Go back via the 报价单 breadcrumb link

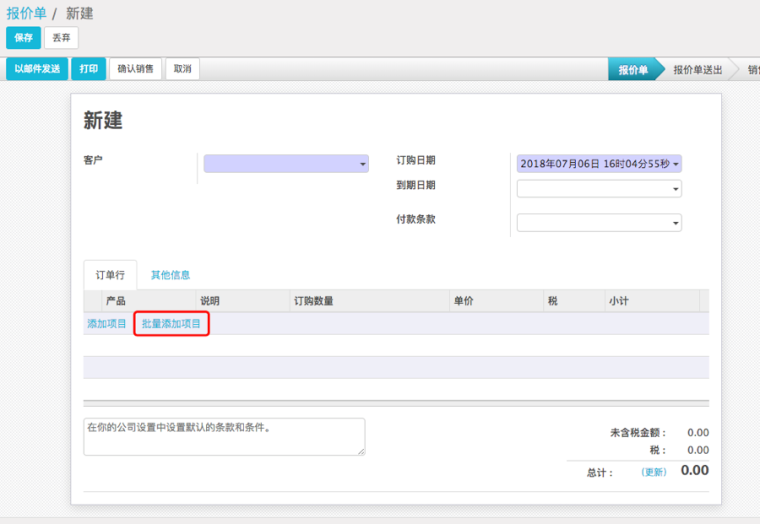(26, 13)
